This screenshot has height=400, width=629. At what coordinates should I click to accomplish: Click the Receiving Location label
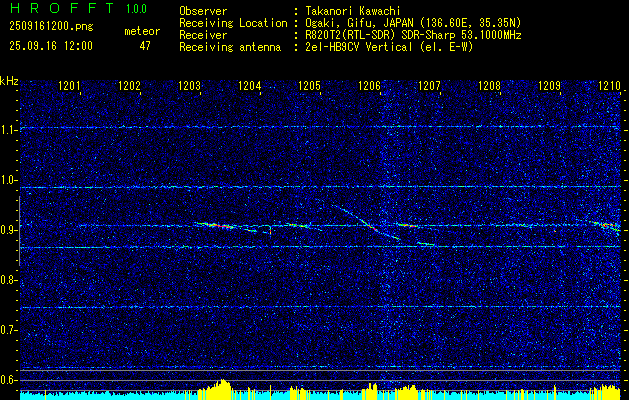coord(233,23)
